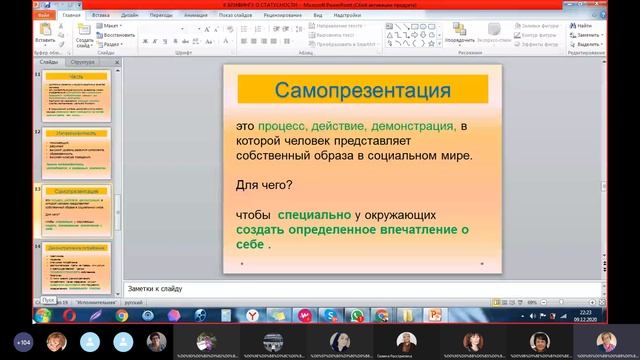Toggle text shadow (S) formatting

click(175, 41)
